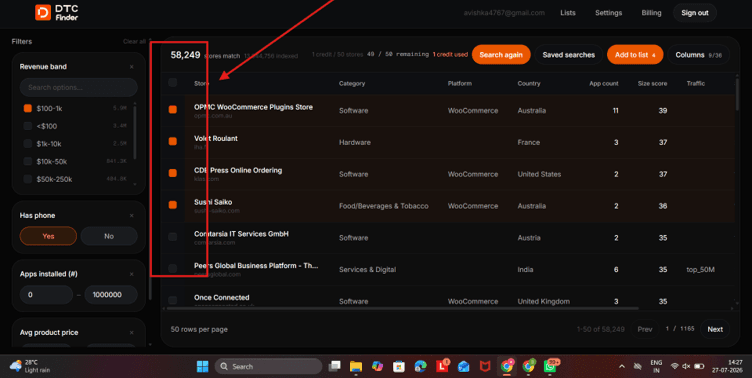Check the <$100 revenue band

[x=28, y=126]
